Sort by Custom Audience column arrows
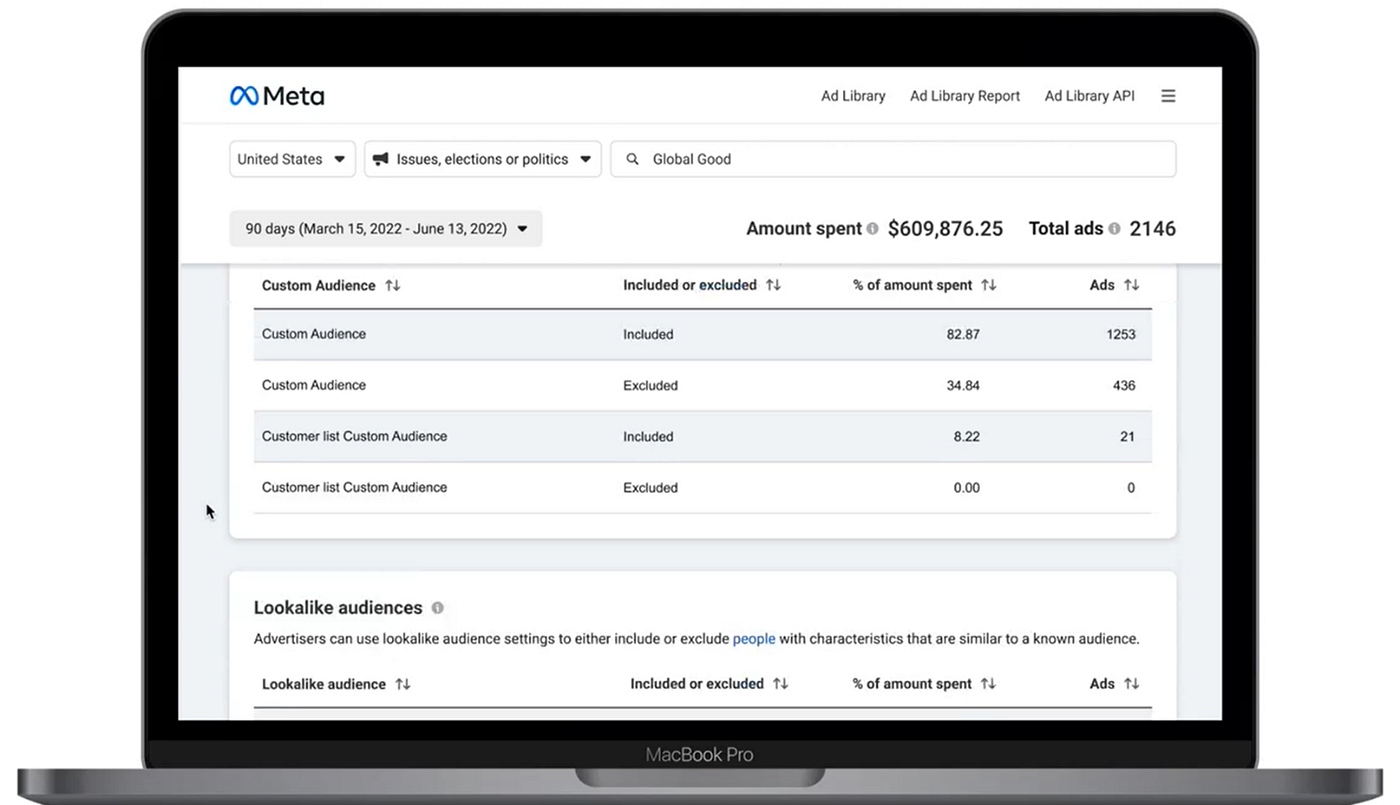 [393, 285]
